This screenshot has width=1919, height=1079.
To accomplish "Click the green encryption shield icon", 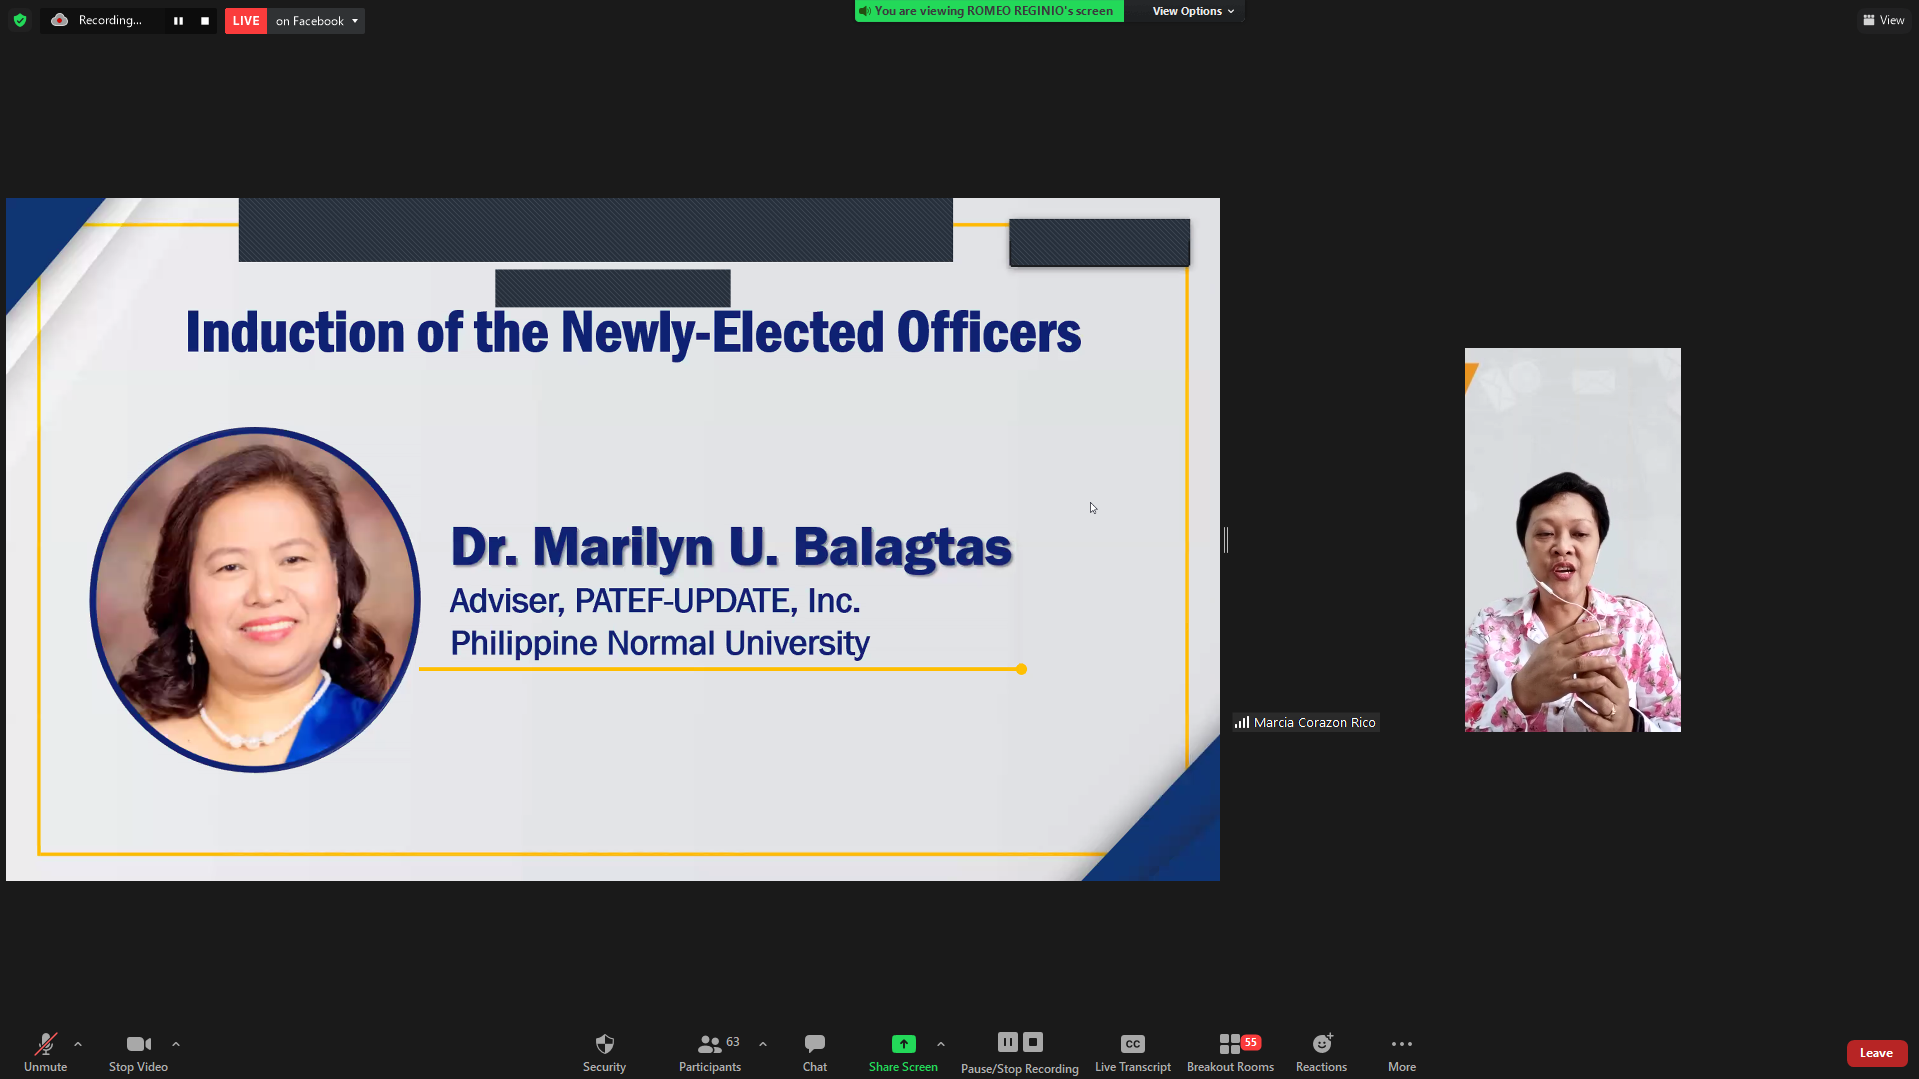I will [20, 20].
